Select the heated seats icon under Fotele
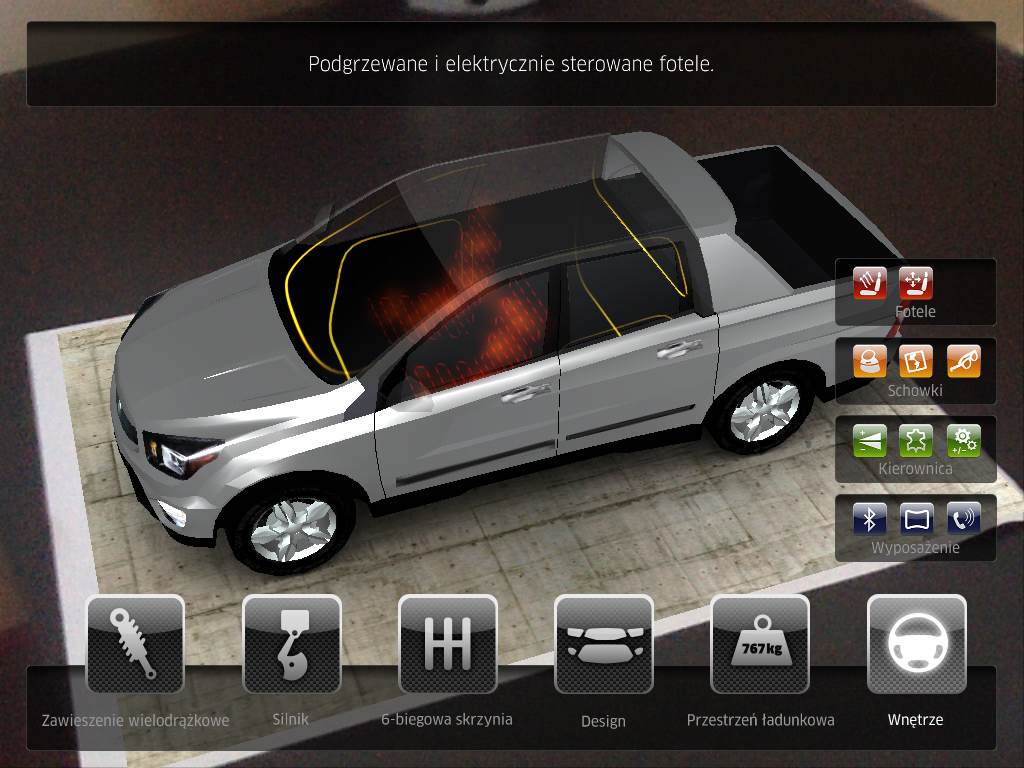Image resolution: width=1024 pixels, height=768 pixels. coord(869,284)
